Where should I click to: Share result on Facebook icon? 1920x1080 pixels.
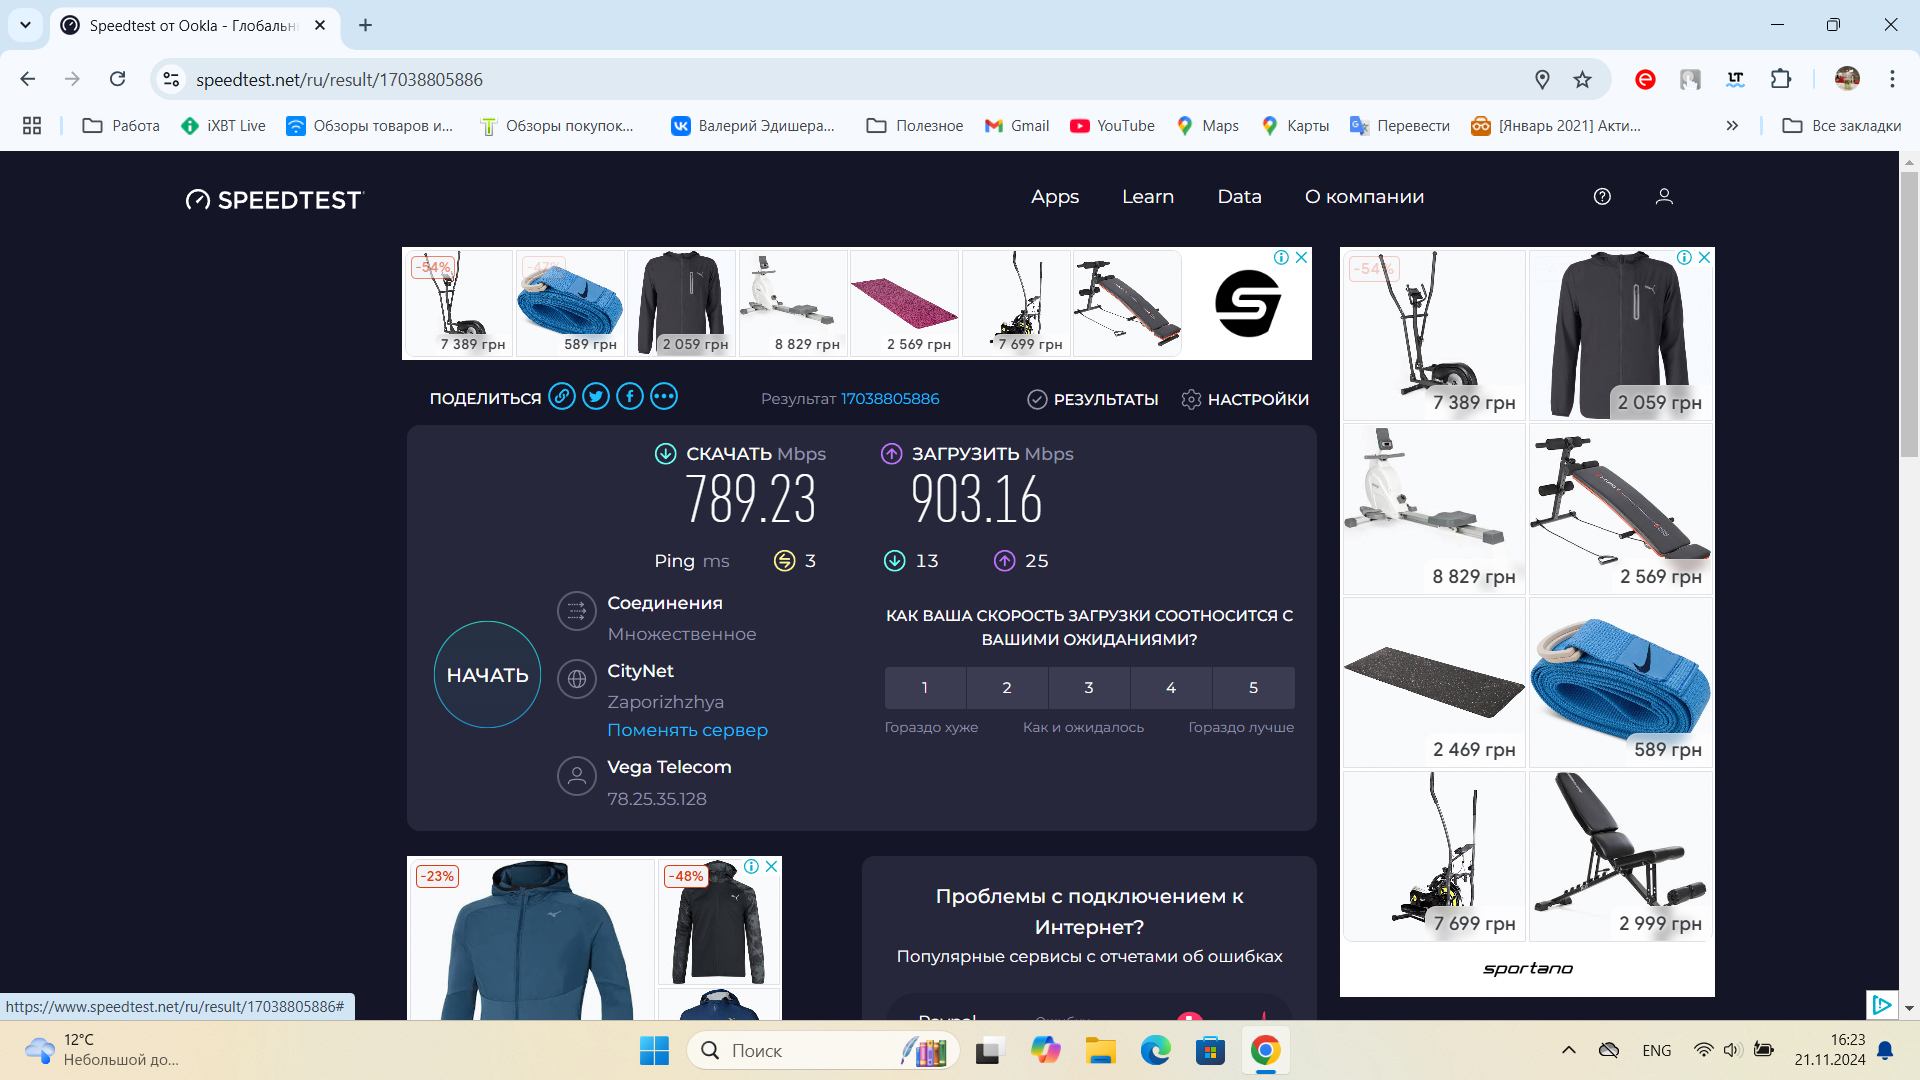pos(630,397)
